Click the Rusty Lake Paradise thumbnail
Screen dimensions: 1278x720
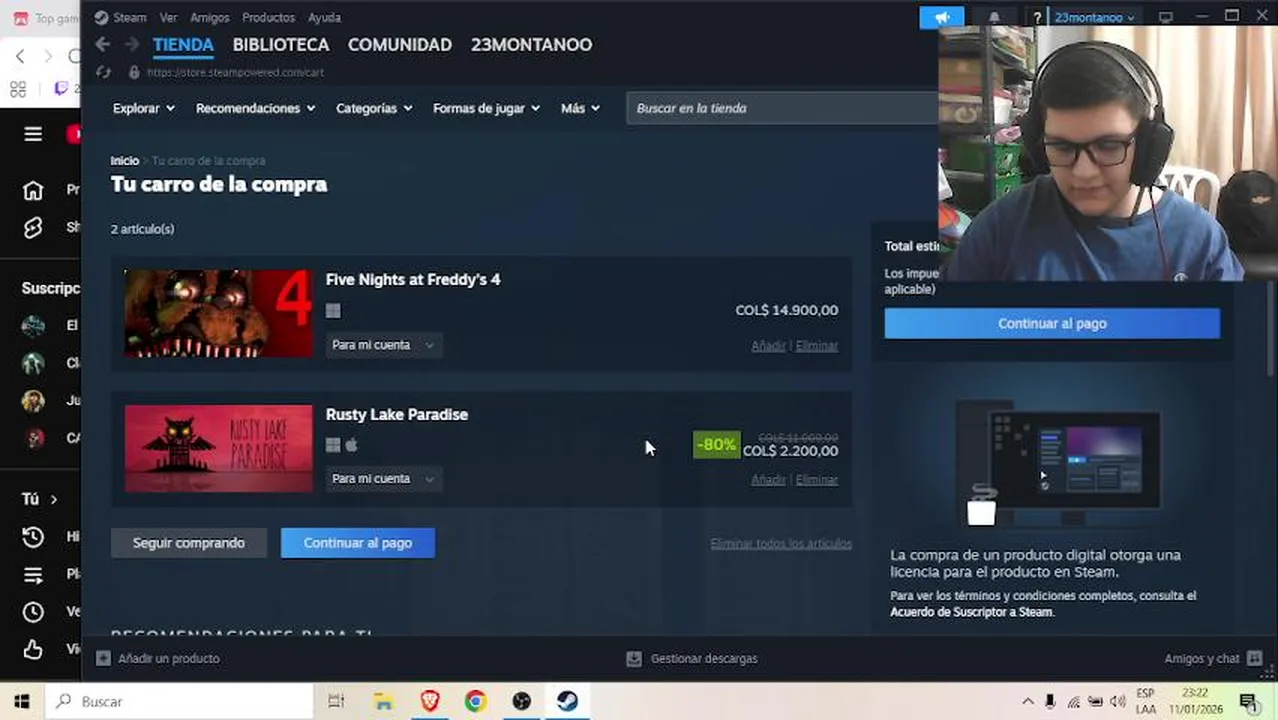(x=219, y=449)
